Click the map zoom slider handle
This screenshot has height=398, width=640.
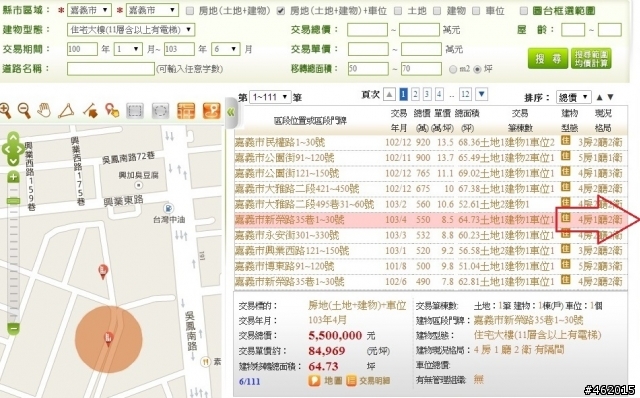pos(13,201)
